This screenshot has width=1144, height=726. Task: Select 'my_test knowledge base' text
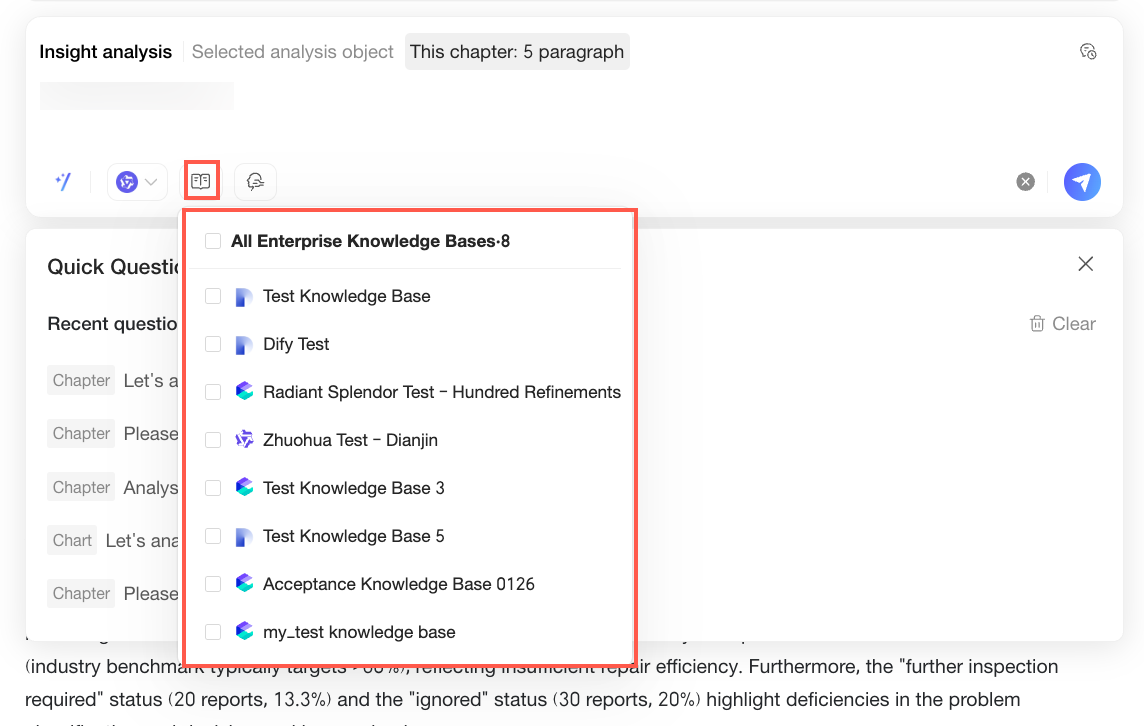[x=359, y=632]
